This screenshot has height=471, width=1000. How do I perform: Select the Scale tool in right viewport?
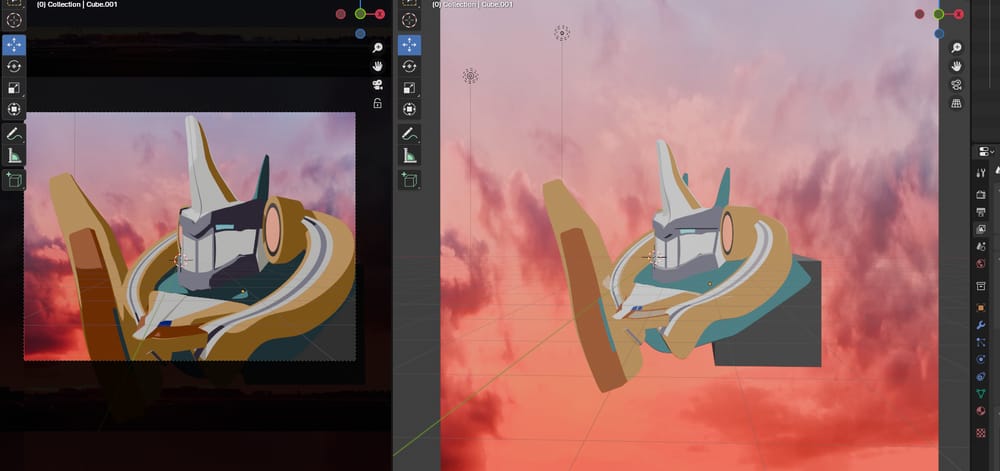coord(409,88)
